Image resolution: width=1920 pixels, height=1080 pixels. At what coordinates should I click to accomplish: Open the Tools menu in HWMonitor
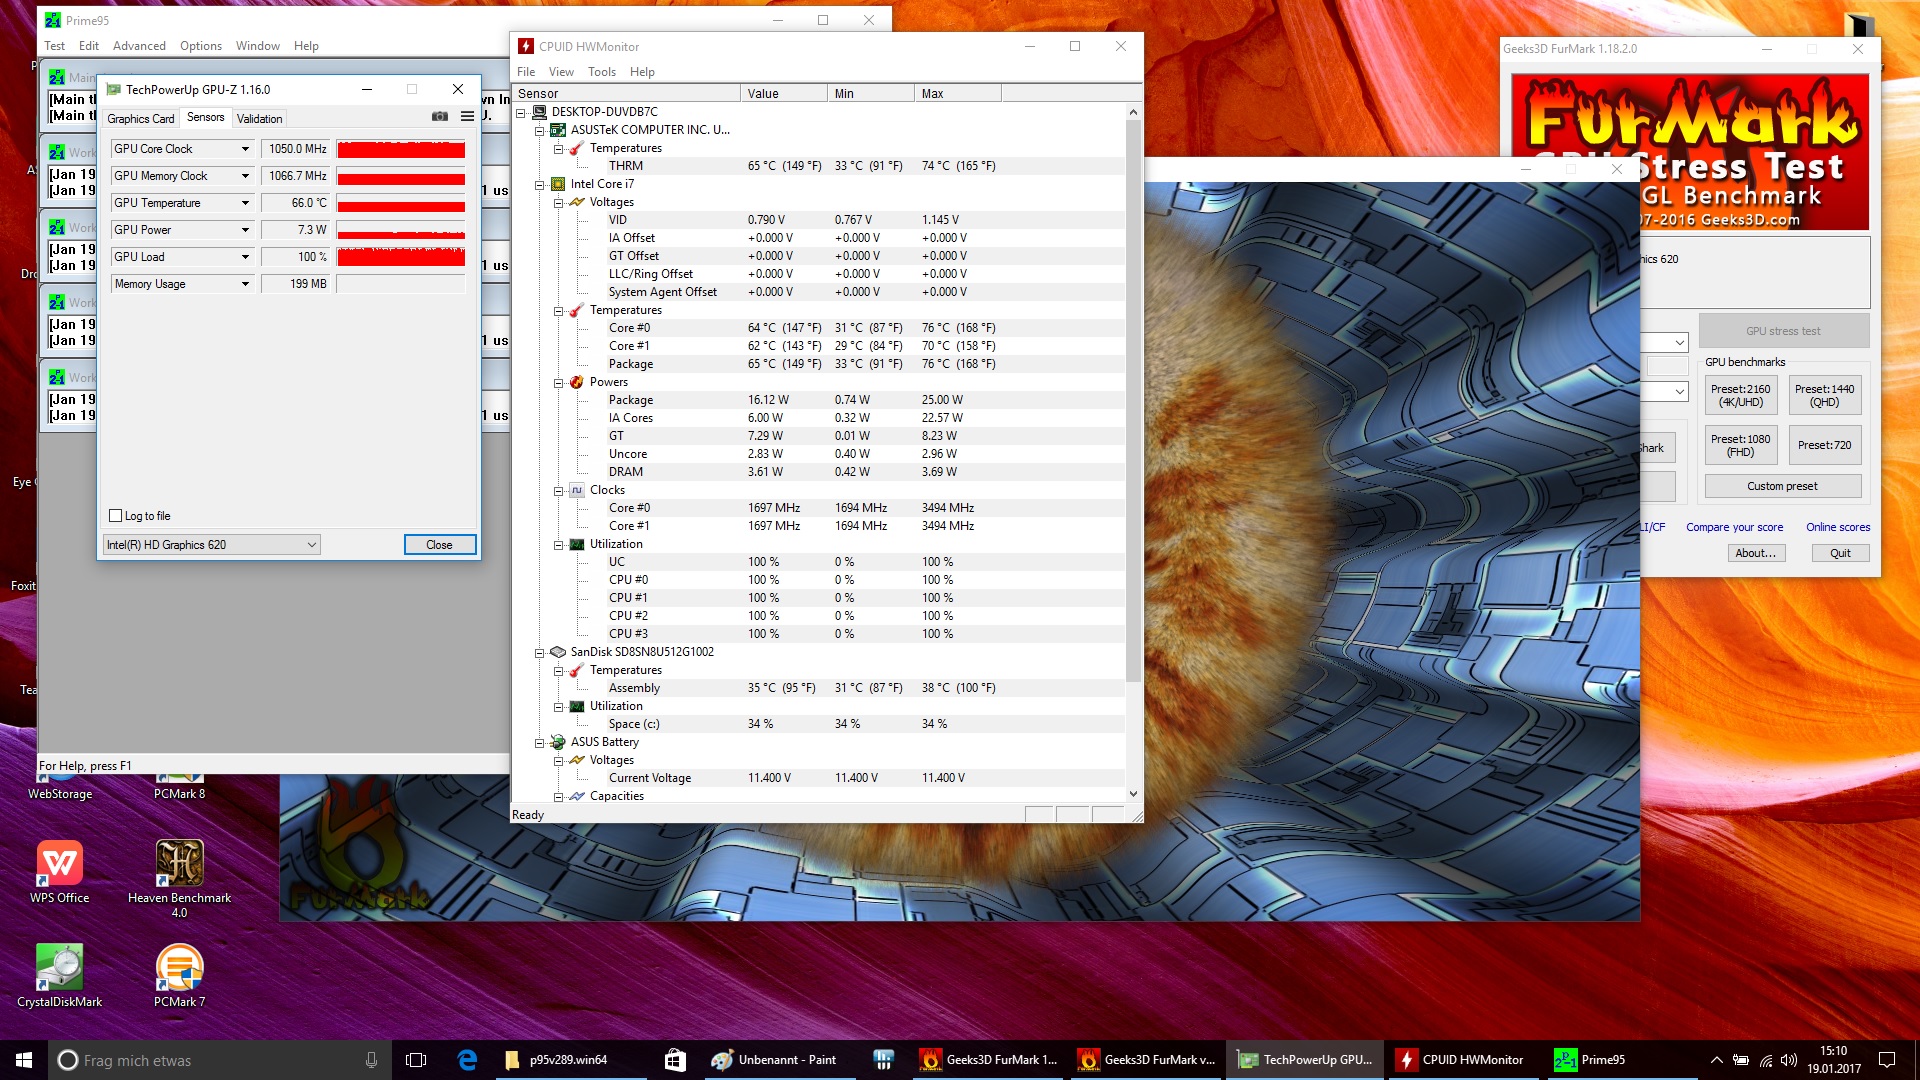601,72
